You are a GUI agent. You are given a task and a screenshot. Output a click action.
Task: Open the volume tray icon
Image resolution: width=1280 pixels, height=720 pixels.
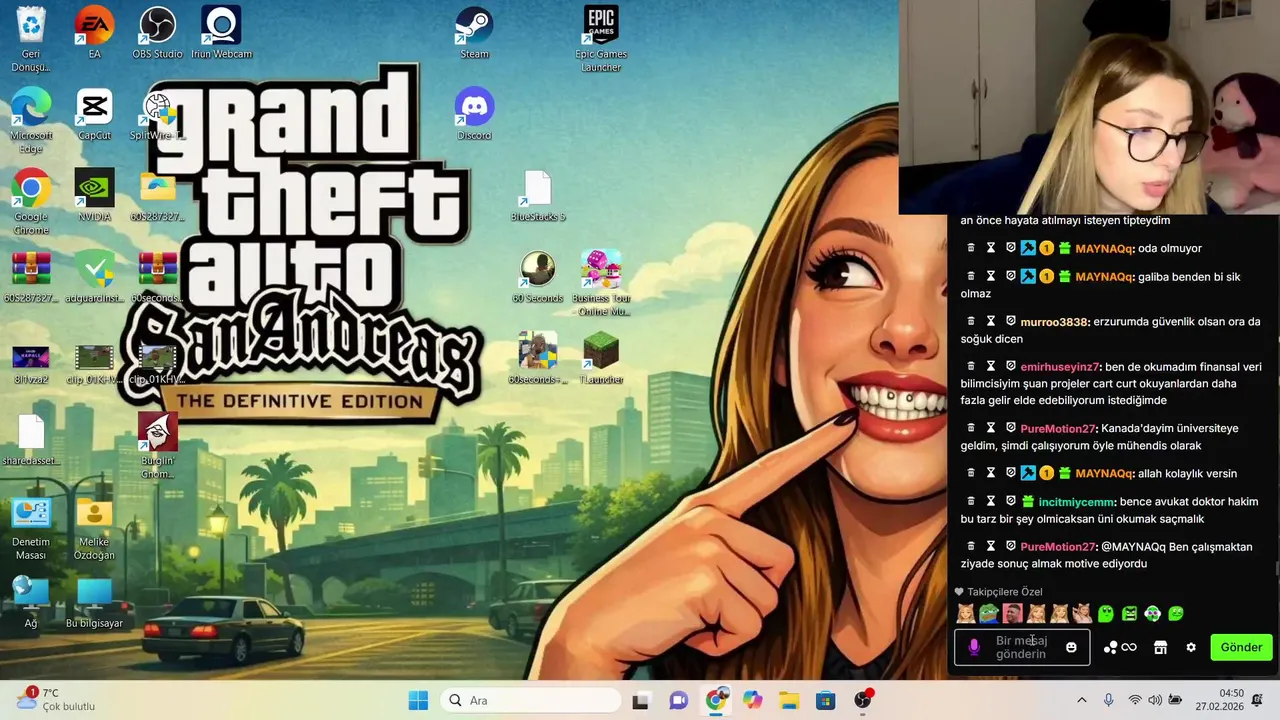1155,701
